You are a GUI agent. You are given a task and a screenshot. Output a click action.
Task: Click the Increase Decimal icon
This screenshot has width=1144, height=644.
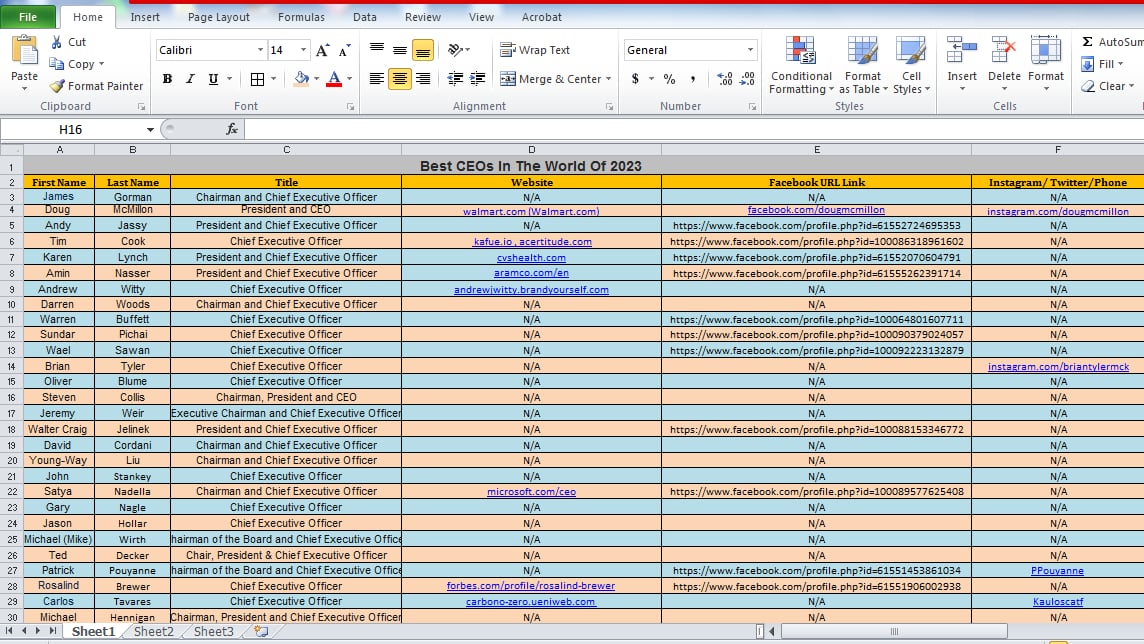[x=725, y=79]
